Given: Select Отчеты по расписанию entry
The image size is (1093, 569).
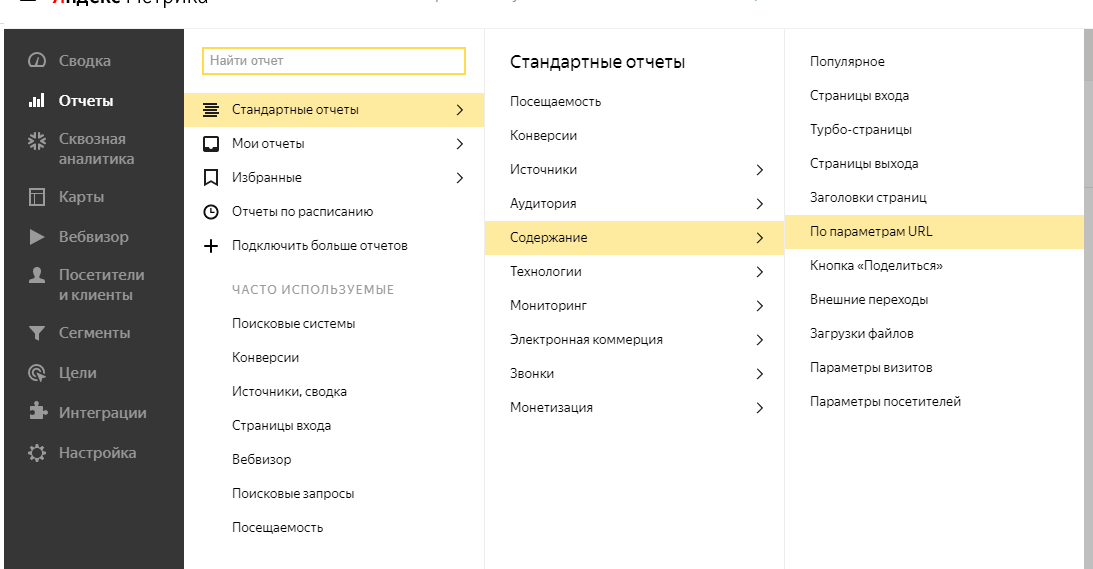Looking at the screenshot, I should (303, 212).
